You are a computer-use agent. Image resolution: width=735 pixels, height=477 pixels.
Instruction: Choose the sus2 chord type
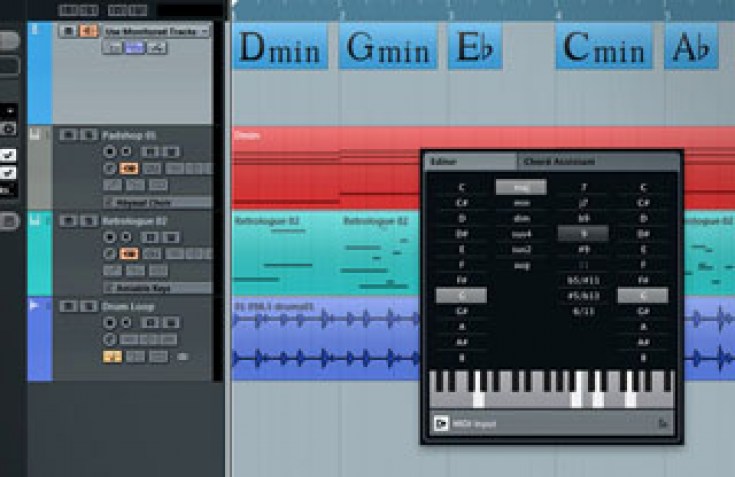click(x=521, y=249)
